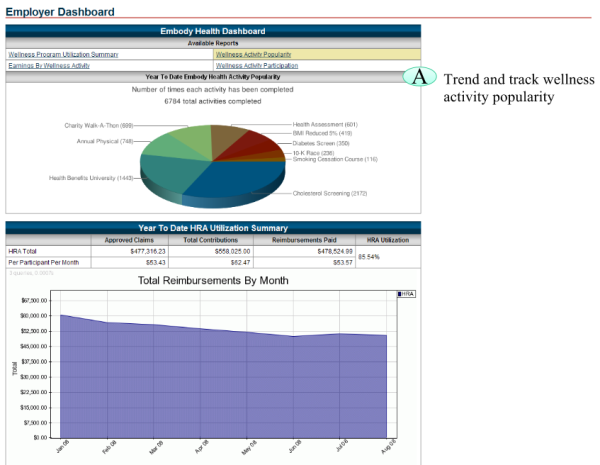This screenshot has height=465, width=600.
Task: Click the Approved Claims column header
Action: (129, 240)
